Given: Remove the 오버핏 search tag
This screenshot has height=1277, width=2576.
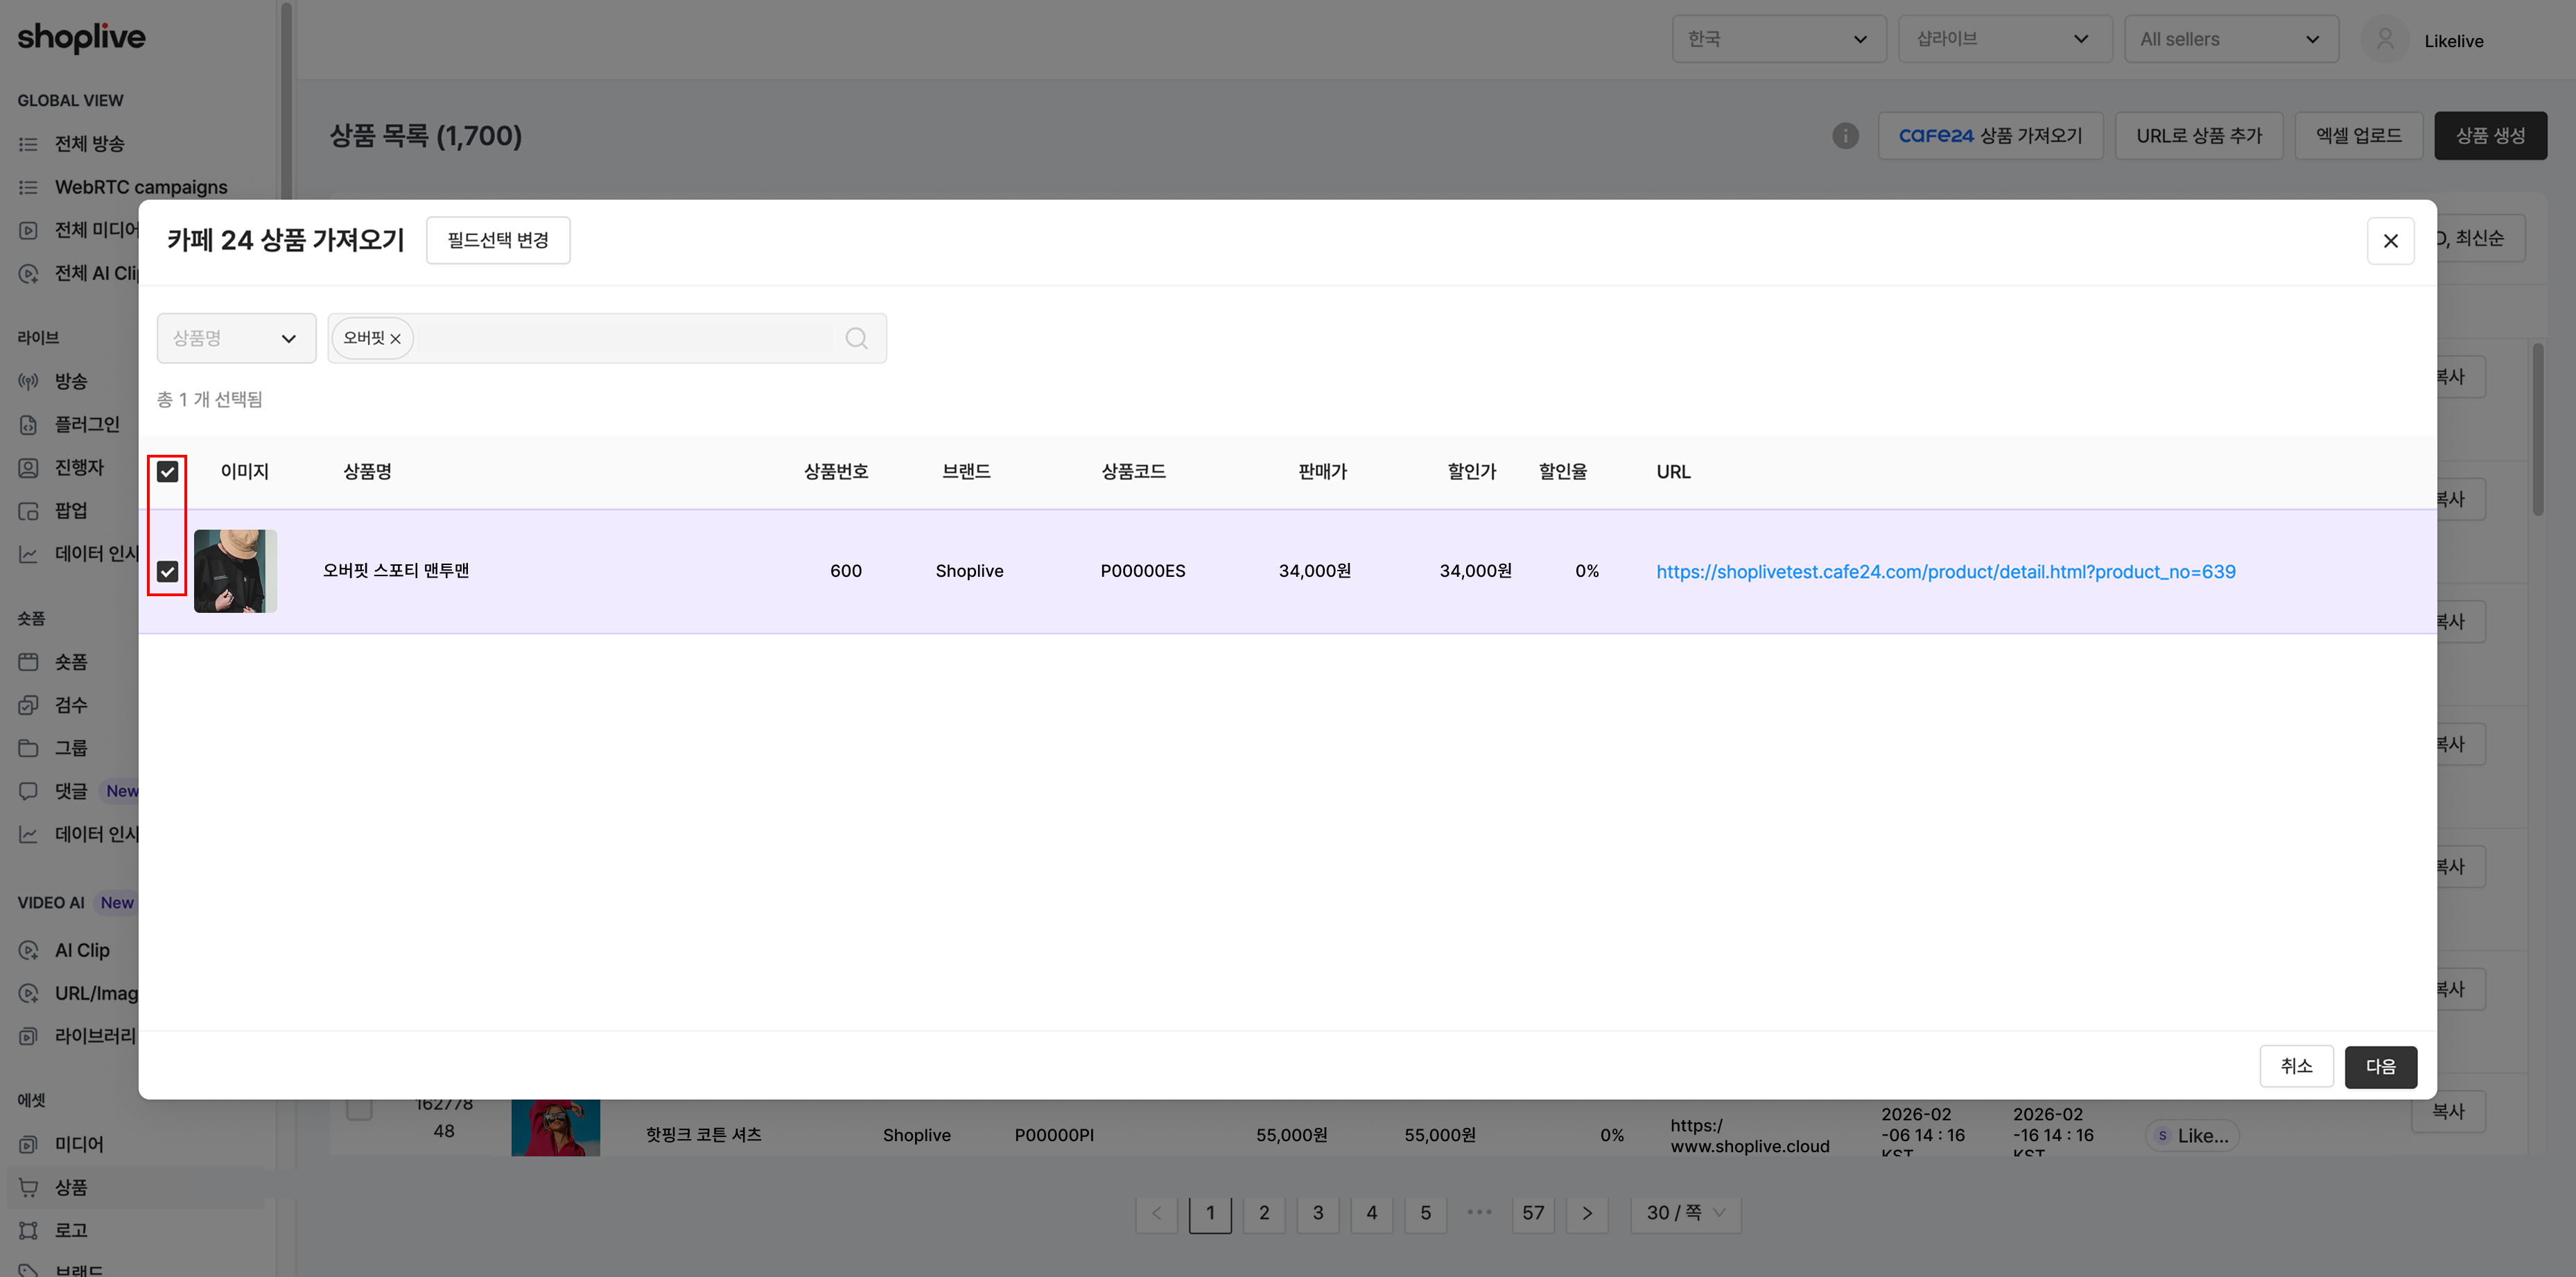Looking at the screenshot, I should click(396, 339).
